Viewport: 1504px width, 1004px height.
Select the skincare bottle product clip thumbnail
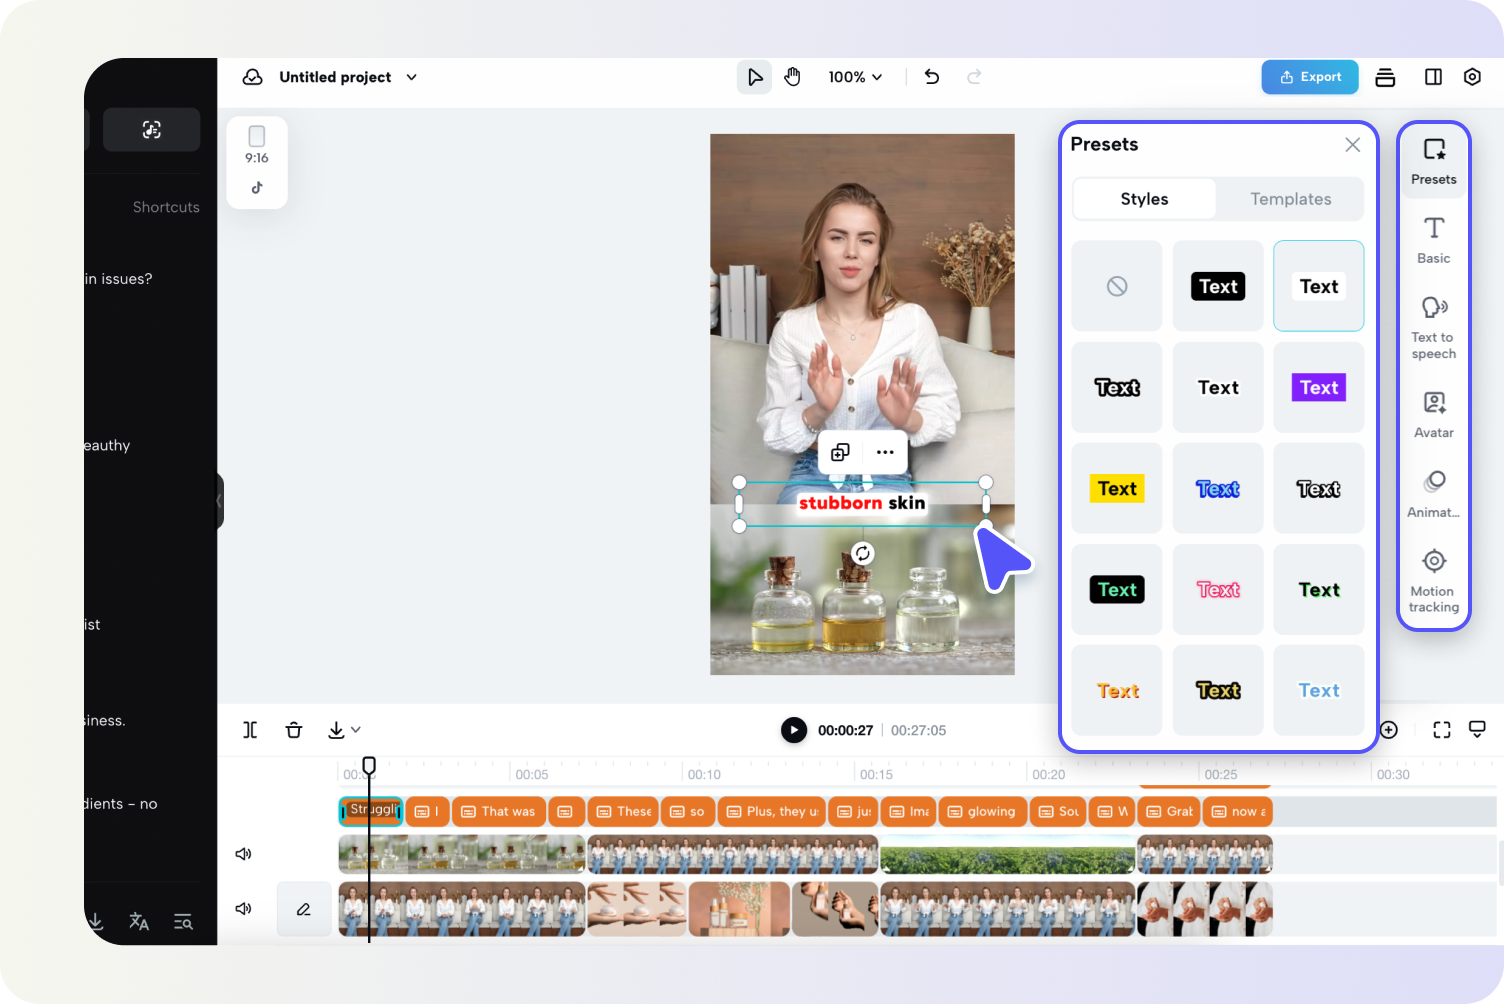(739, 908)
